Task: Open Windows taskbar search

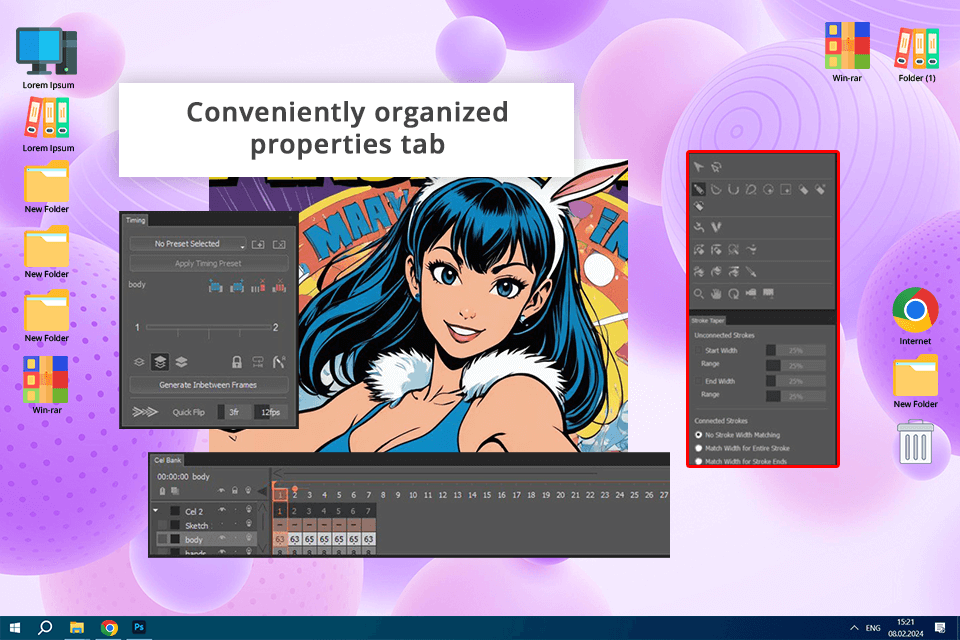Action: [x=45, y=627]
